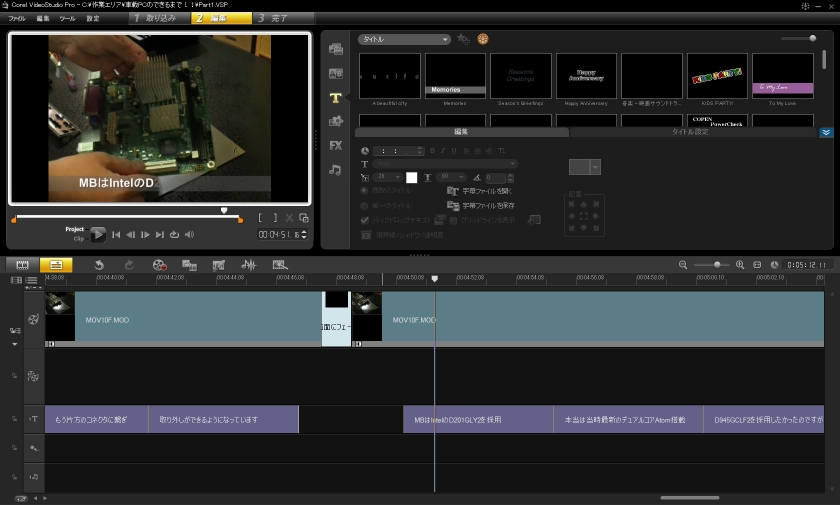Switch to Storyboard view
840x505 pixels.
click(22, 265)
